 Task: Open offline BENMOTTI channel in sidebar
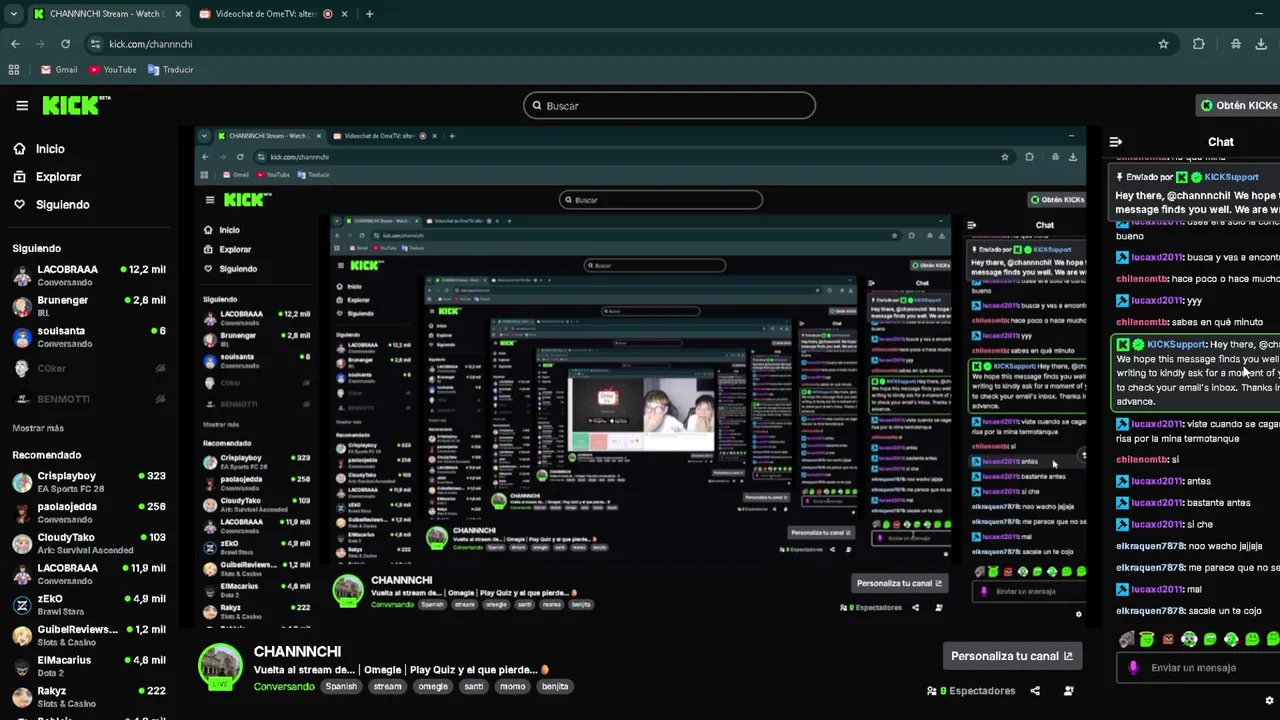tap(89, 399)
